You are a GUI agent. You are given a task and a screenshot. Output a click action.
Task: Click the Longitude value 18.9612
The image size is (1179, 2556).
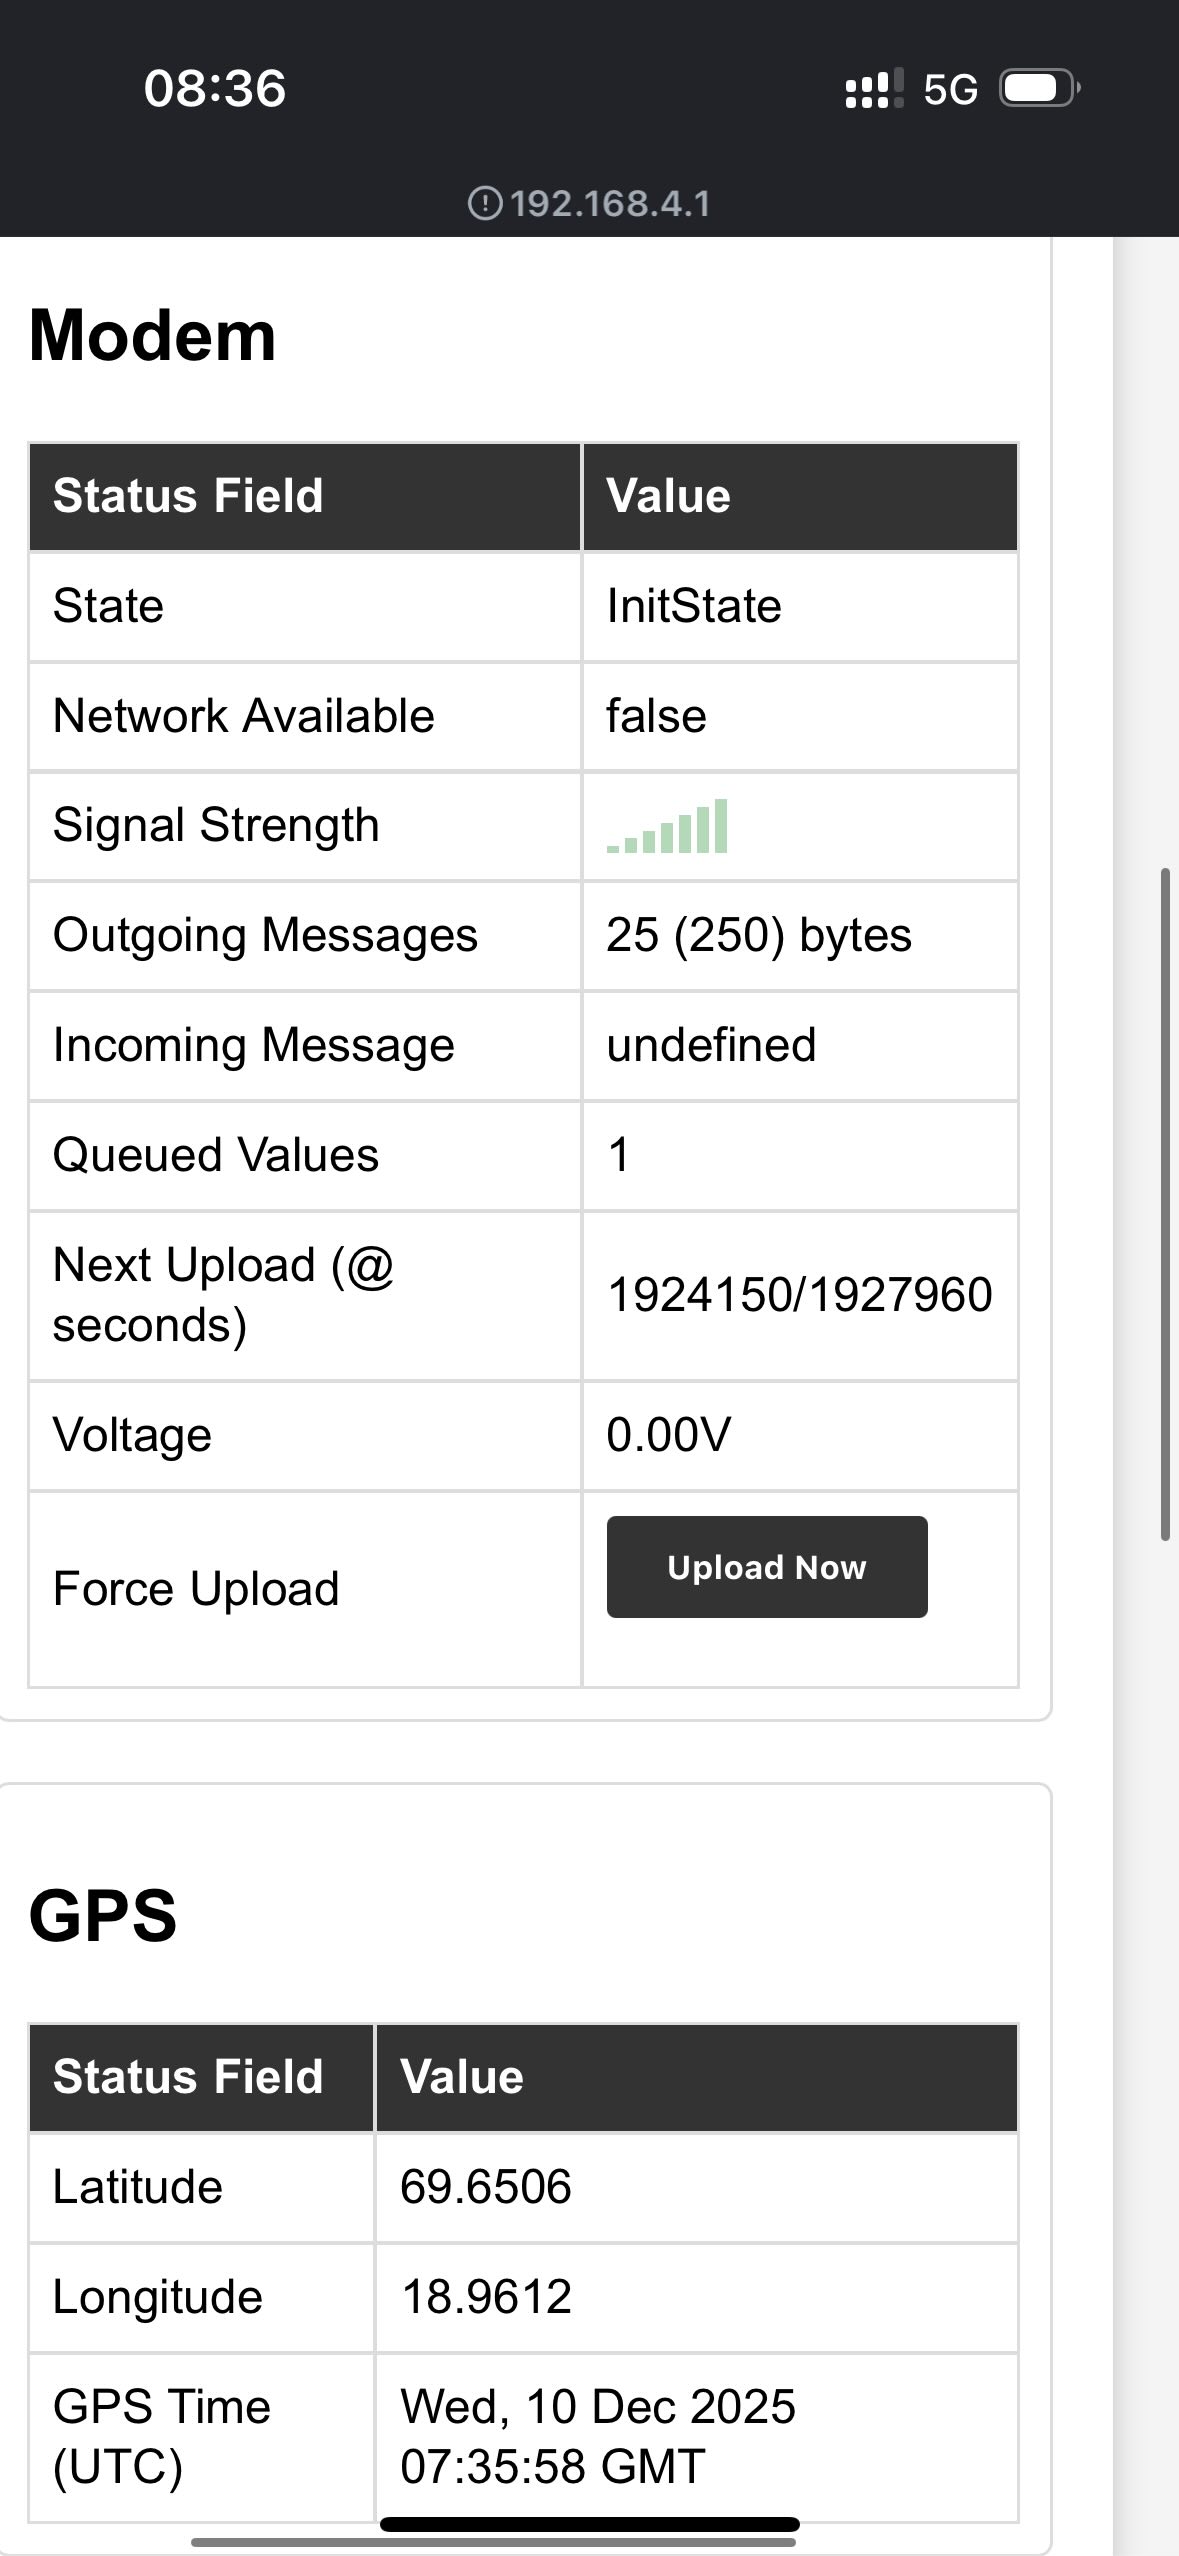[486, 2297]
